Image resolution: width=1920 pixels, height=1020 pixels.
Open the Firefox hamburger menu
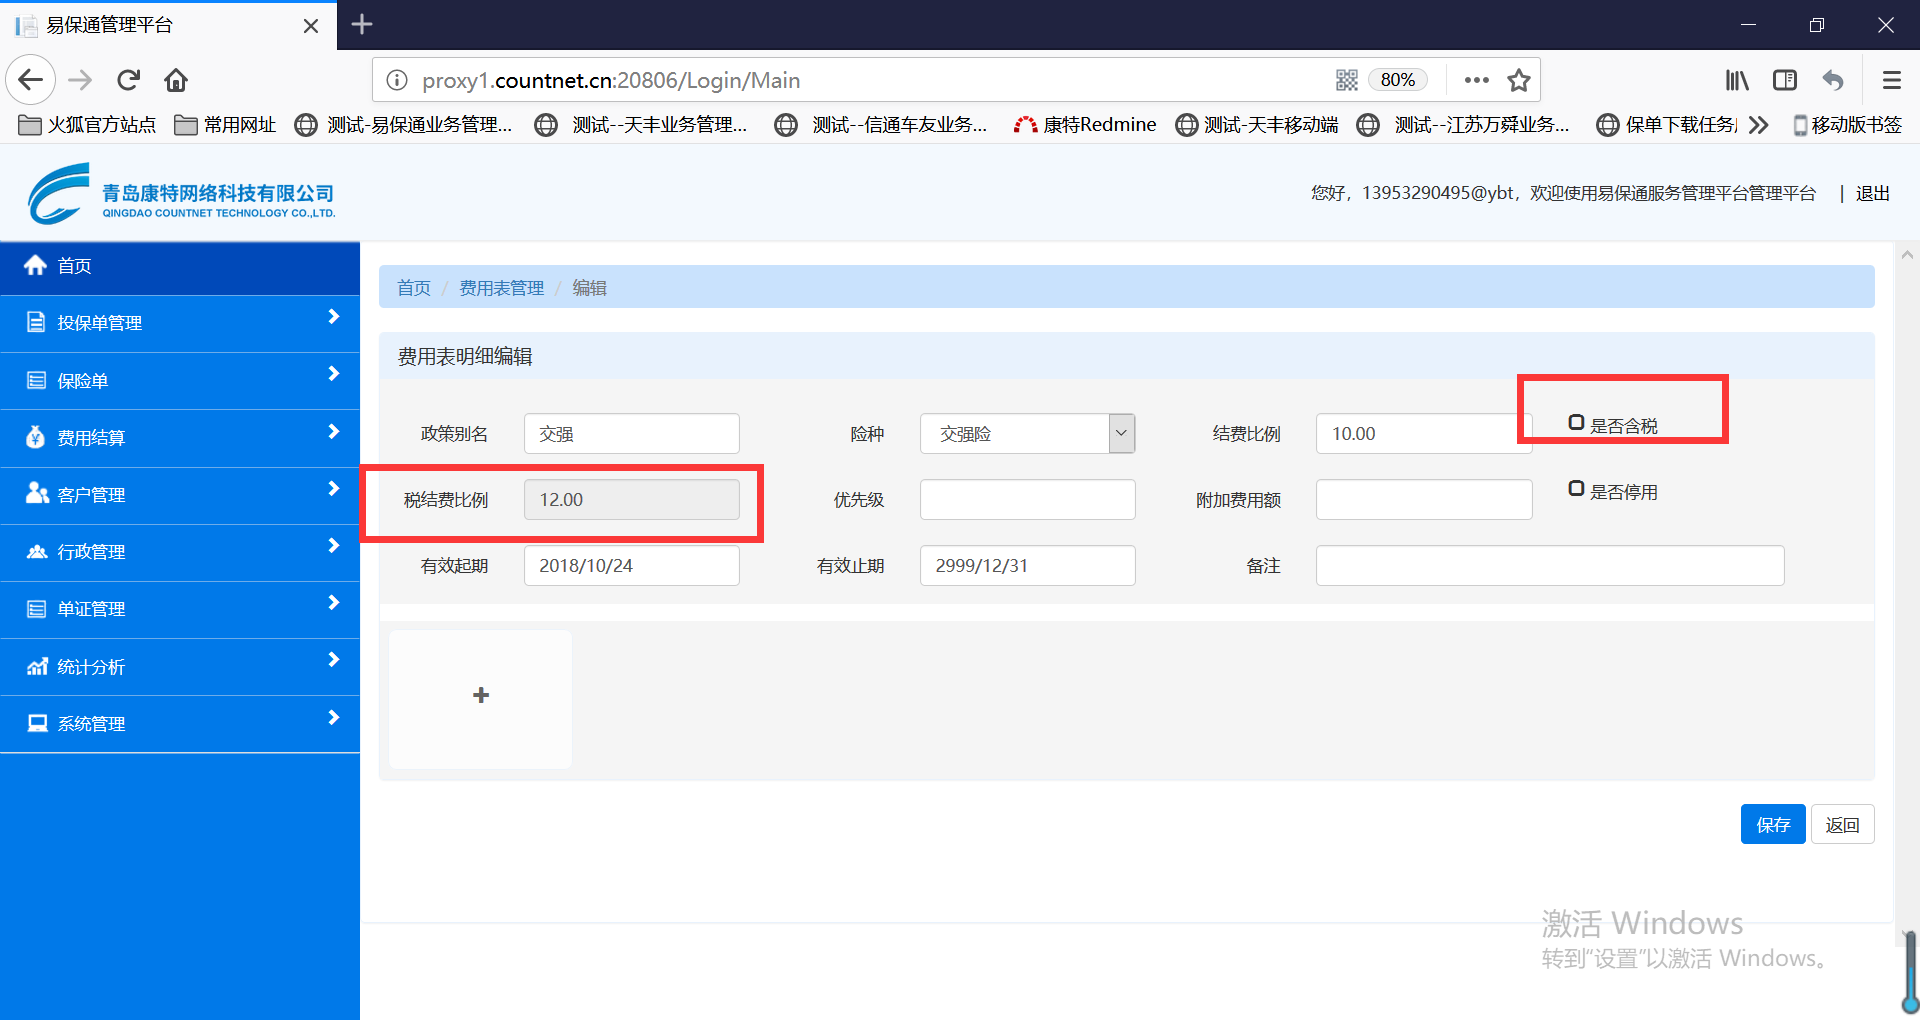pos(1891,80)
